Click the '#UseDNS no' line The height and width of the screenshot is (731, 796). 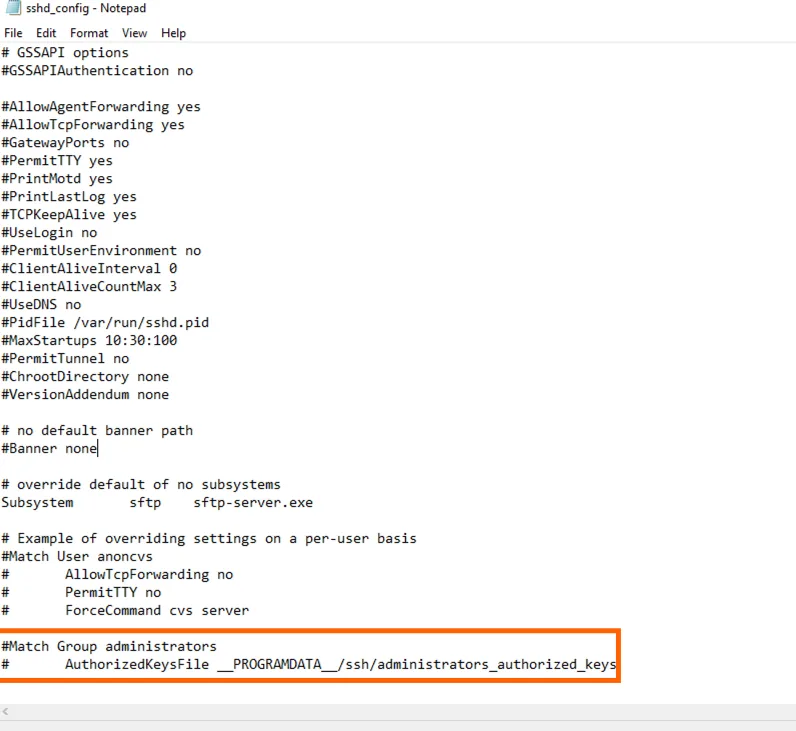pos(41,305)
